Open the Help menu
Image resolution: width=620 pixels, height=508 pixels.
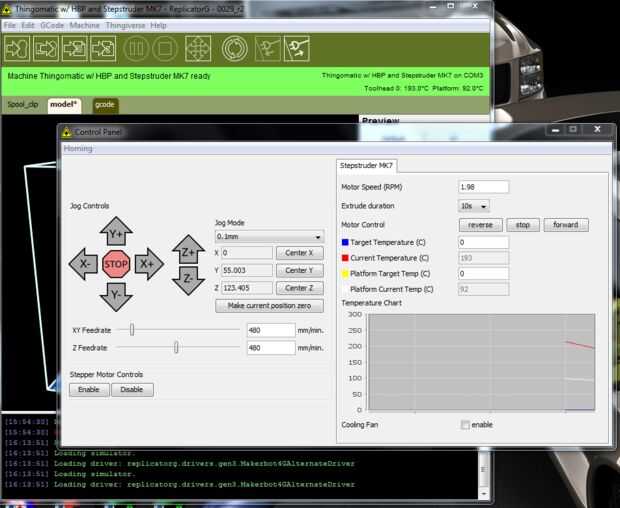pos(158,25)
